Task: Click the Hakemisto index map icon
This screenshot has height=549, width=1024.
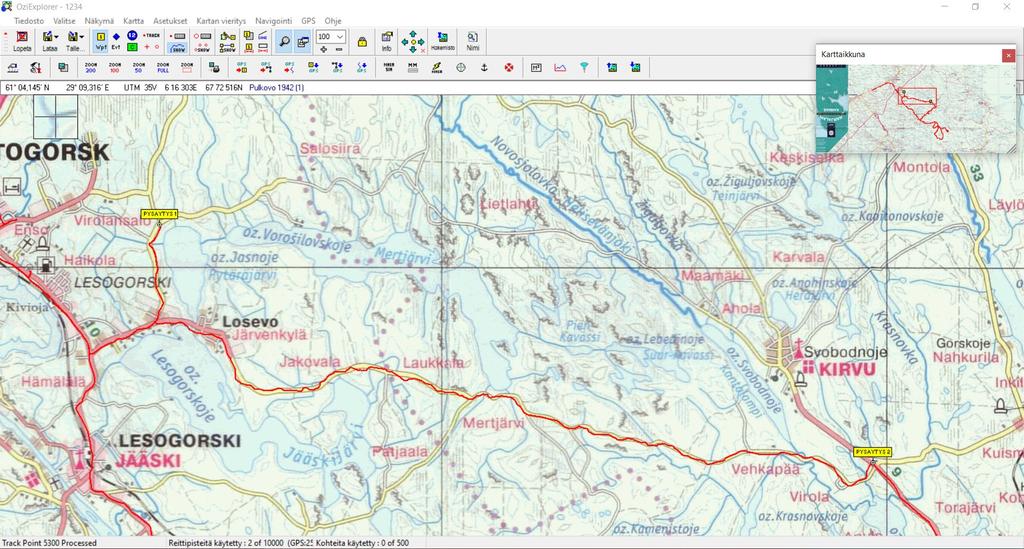Action: click(443, 41)
